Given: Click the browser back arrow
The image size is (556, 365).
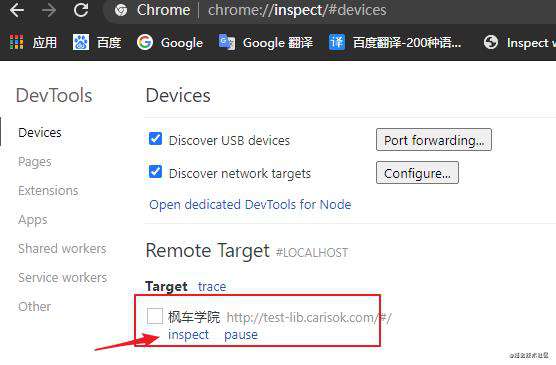Looking at the screenshot, I should 17,10.
